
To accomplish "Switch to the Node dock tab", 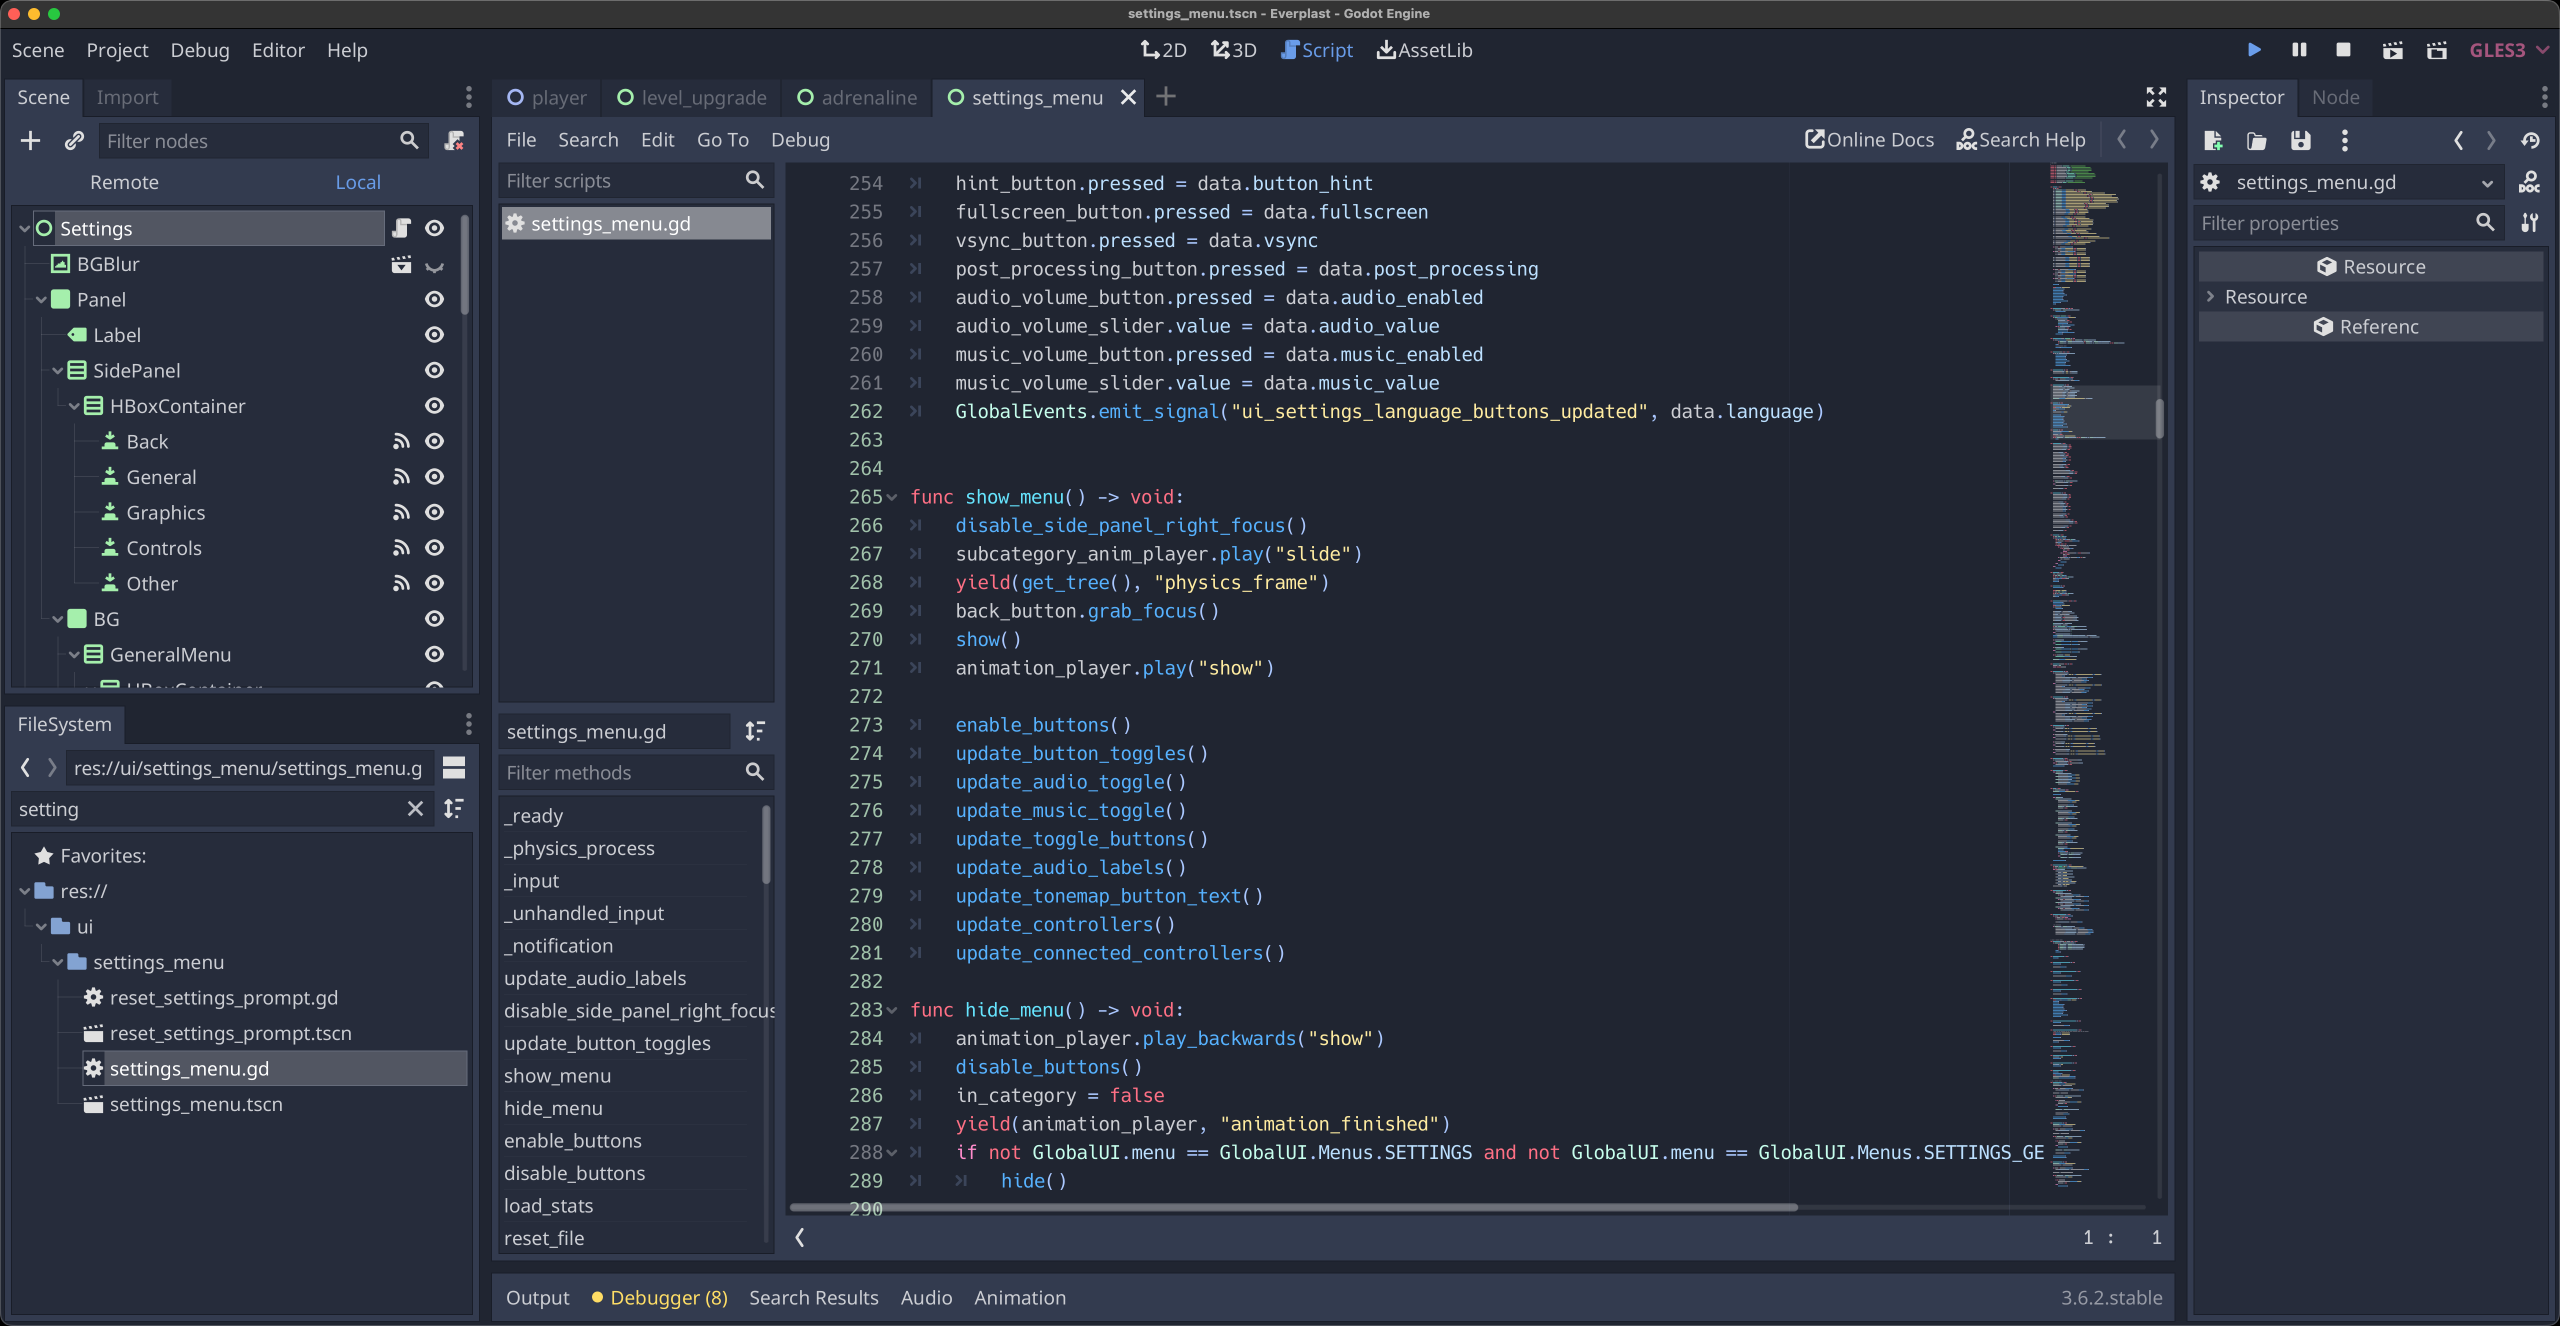I will [x=2335, y=97].
